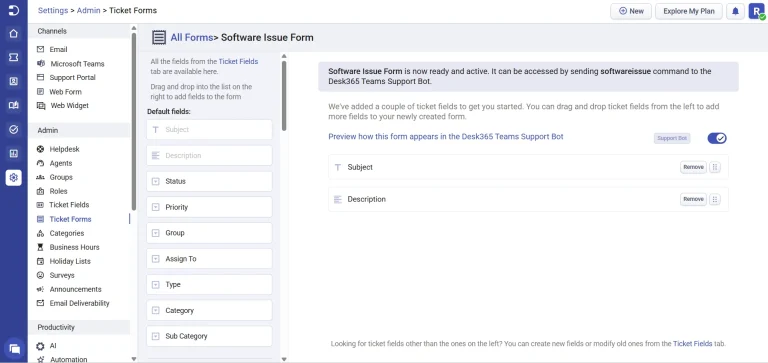Open the Roles menu item
The width and height of the screenshot is (768, 363).
tap(58, 191)
